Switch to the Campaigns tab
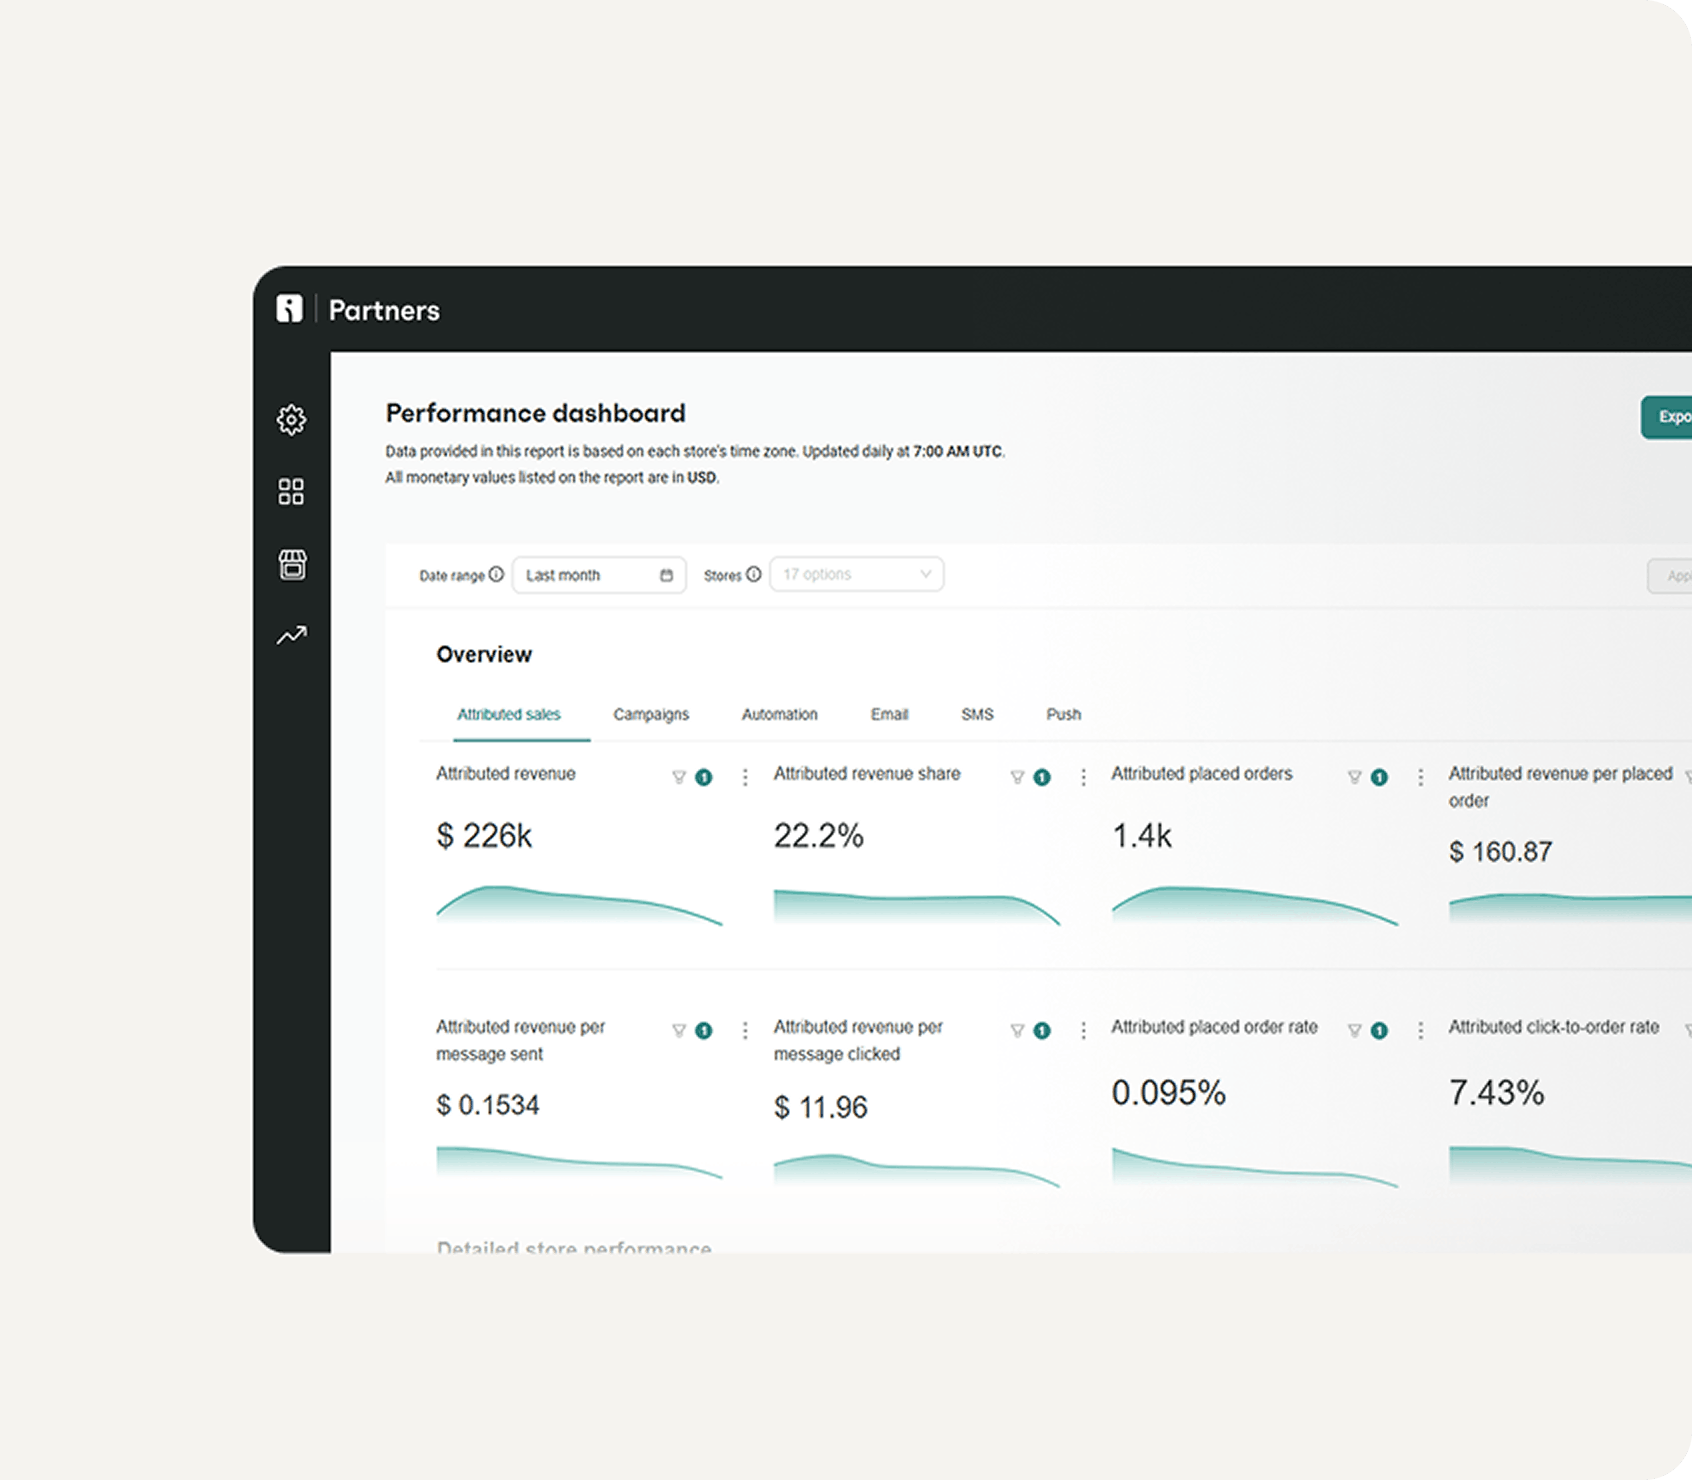The height and width of the screenshot is (1480, 1692). tap(651, 715)
